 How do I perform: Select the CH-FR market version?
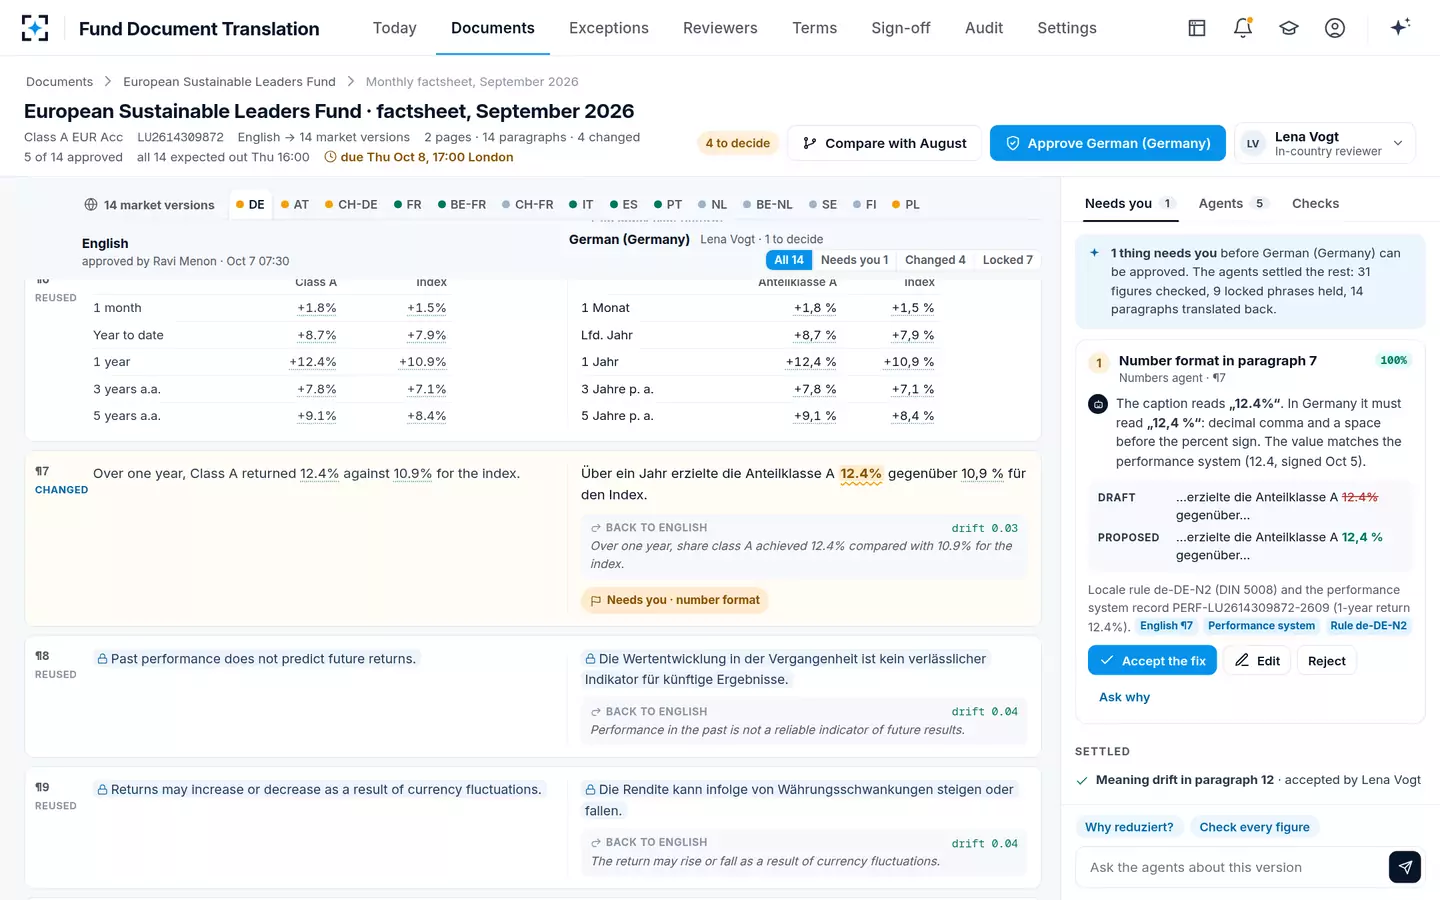pyautogui.click(x=528, y=205)
